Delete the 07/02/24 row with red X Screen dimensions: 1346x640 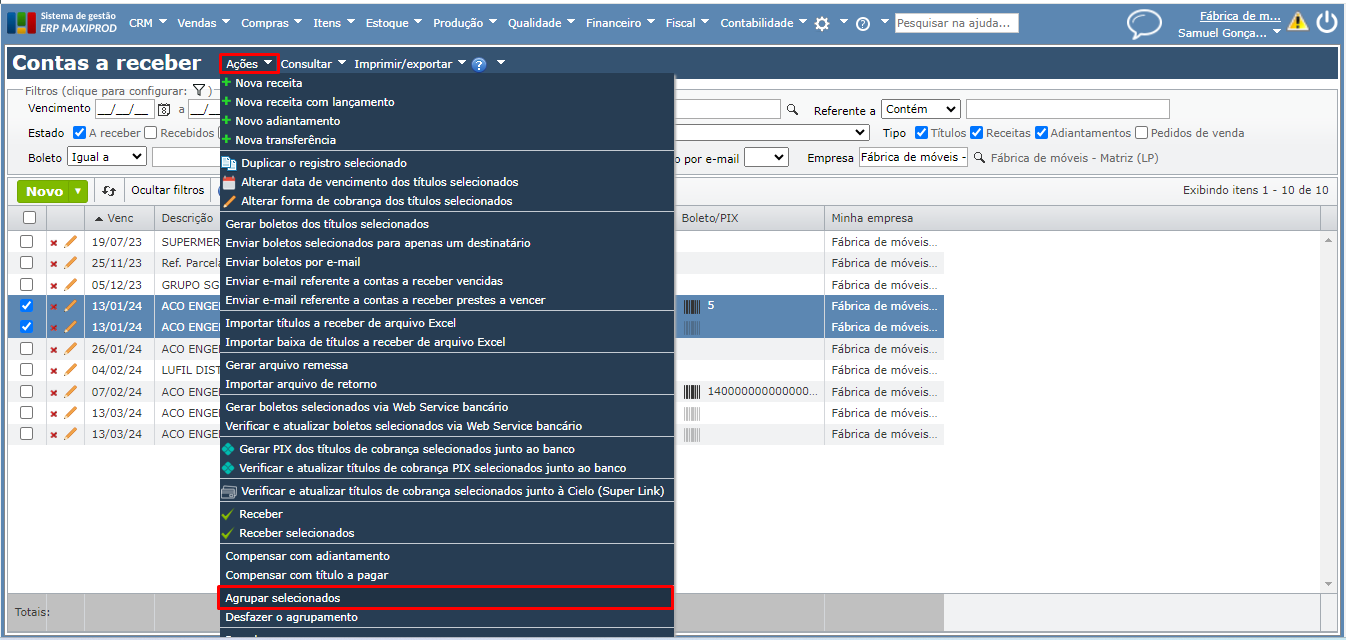pyautogui.click(x=54, y=393)
